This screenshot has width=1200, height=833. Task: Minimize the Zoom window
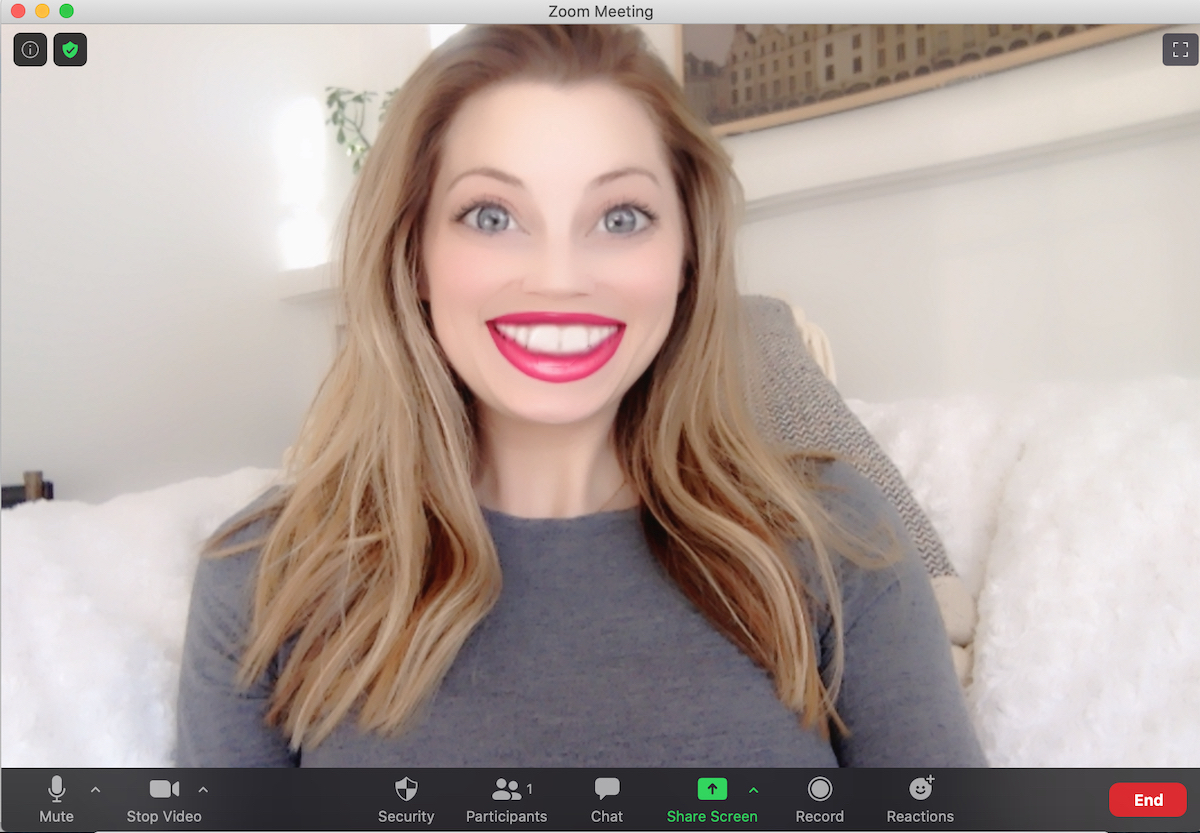pos(42,11)
